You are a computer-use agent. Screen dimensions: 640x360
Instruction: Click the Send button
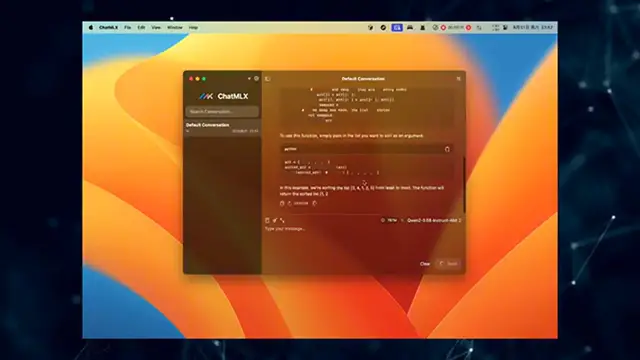[448, 264]
